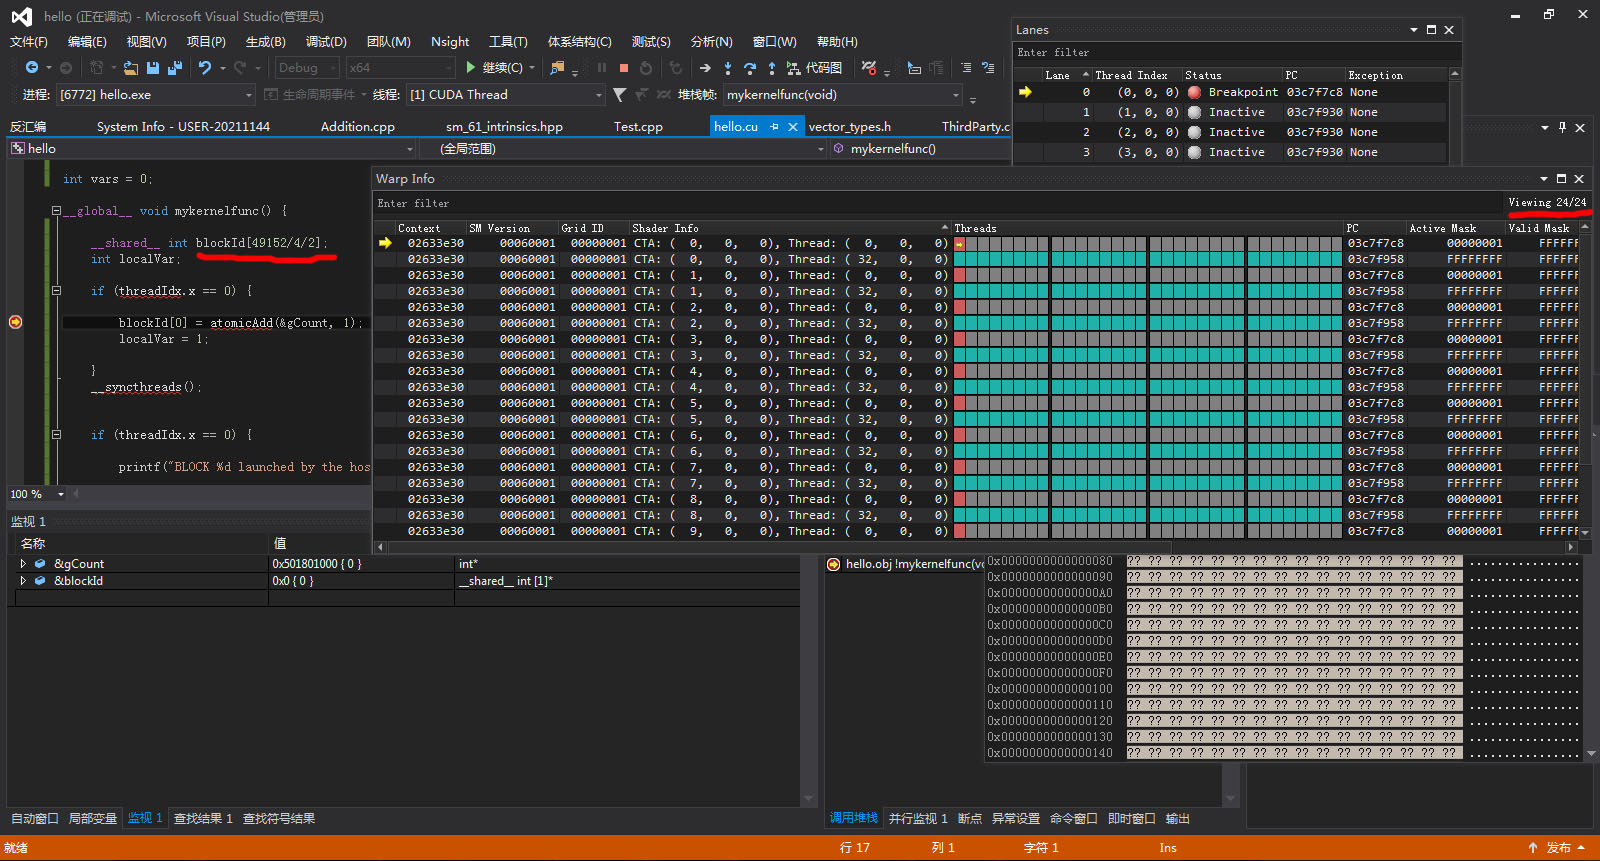Switch to the Test.cpp tab
The height and width of the screenshot is (861, 1600).
[x=638, y=127]
